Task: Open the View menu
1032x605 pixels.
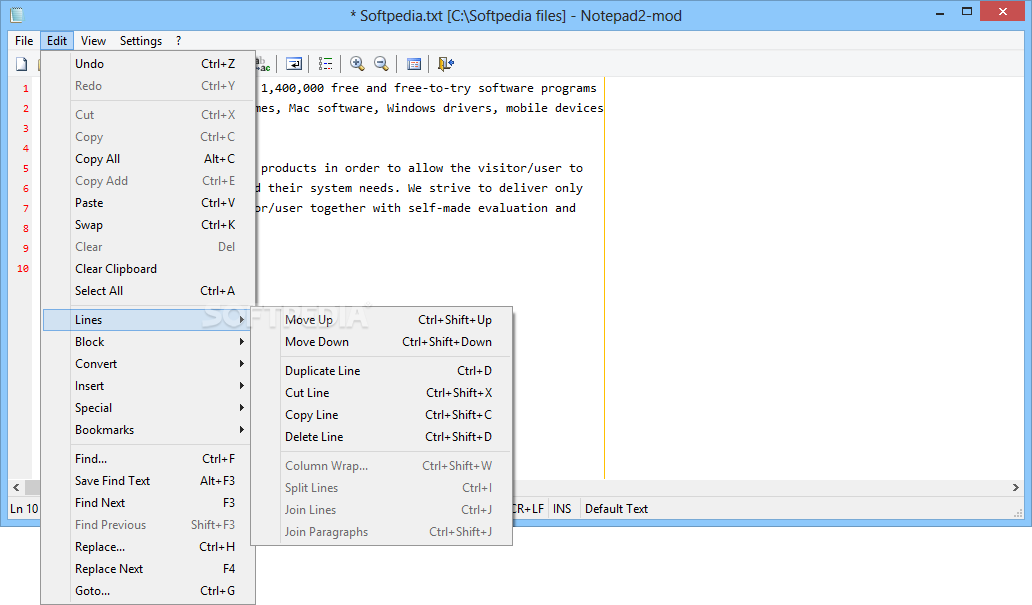Action: pos(93,41)
